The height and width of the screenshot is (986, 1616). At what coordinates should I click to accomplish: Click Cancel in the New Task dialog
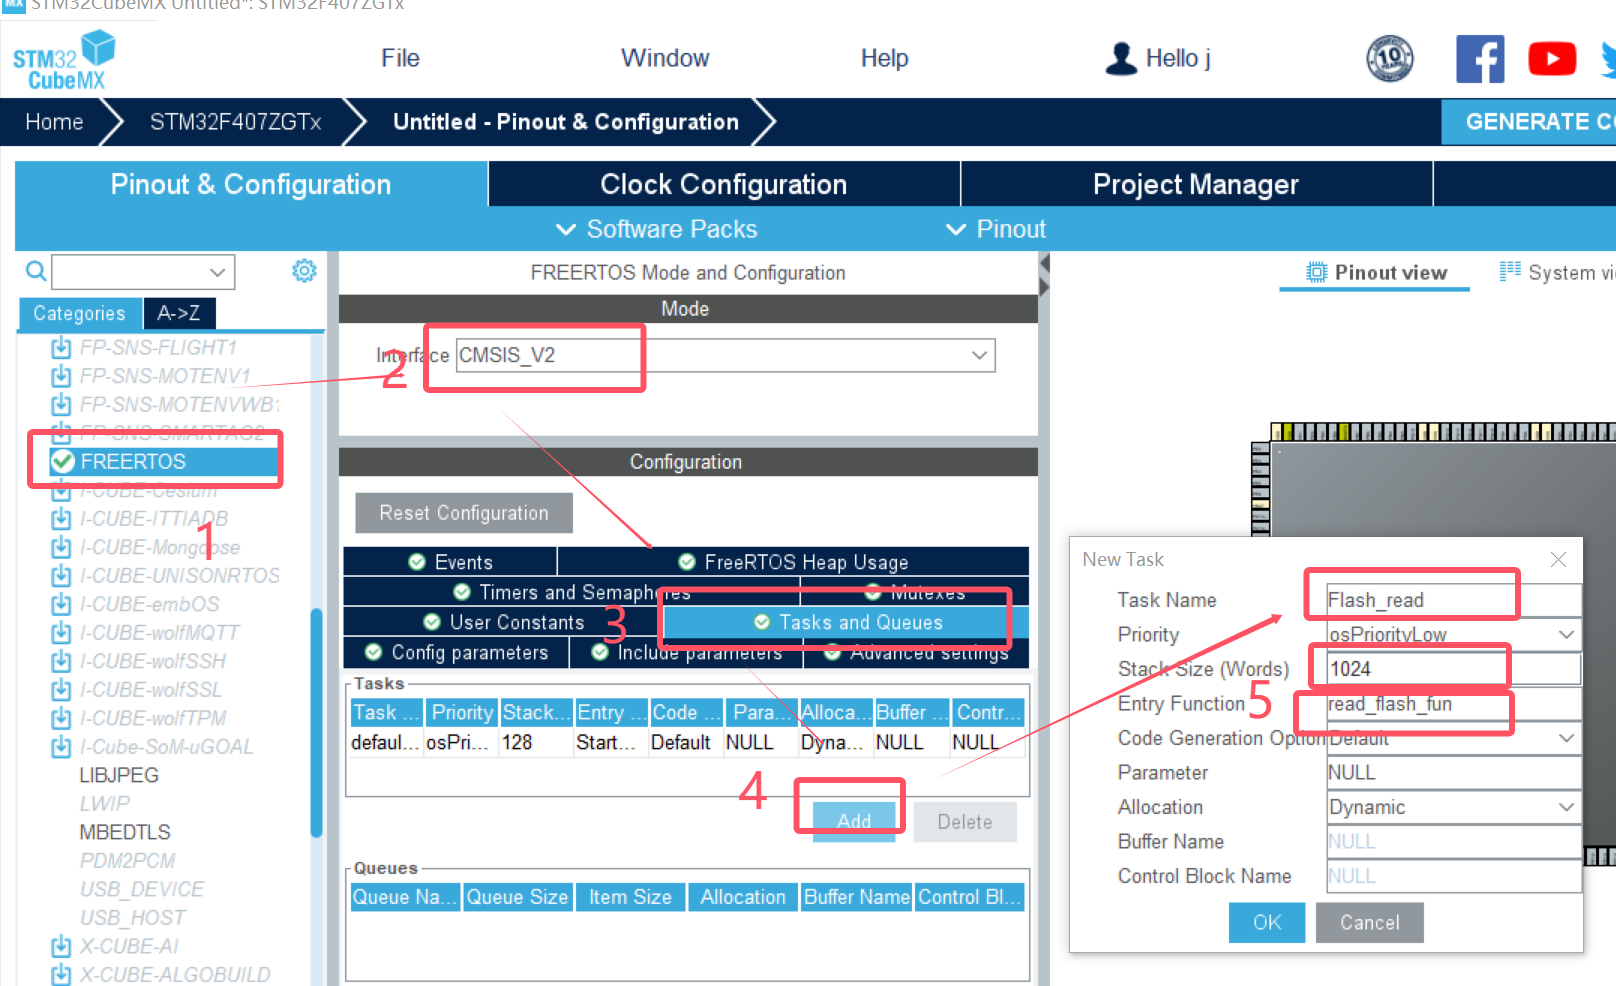coord(1369,922)
